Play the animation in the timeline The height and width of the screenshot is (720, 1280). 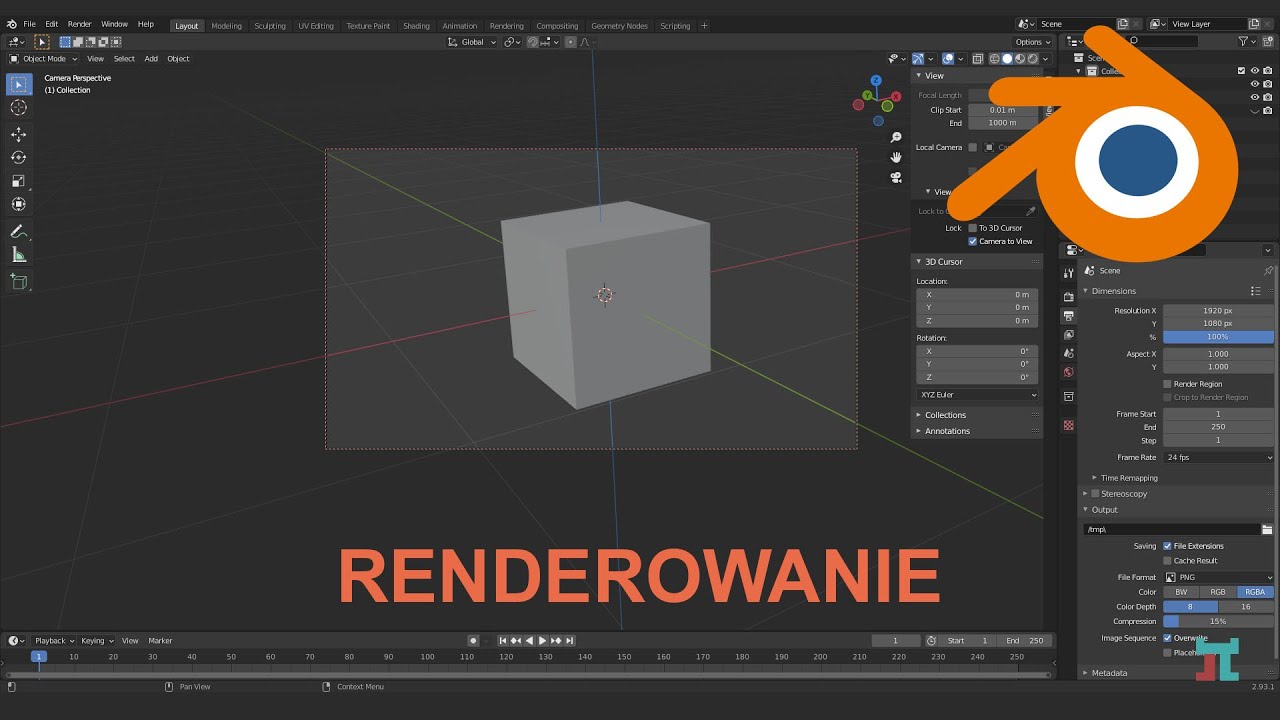tap(542, 640)
